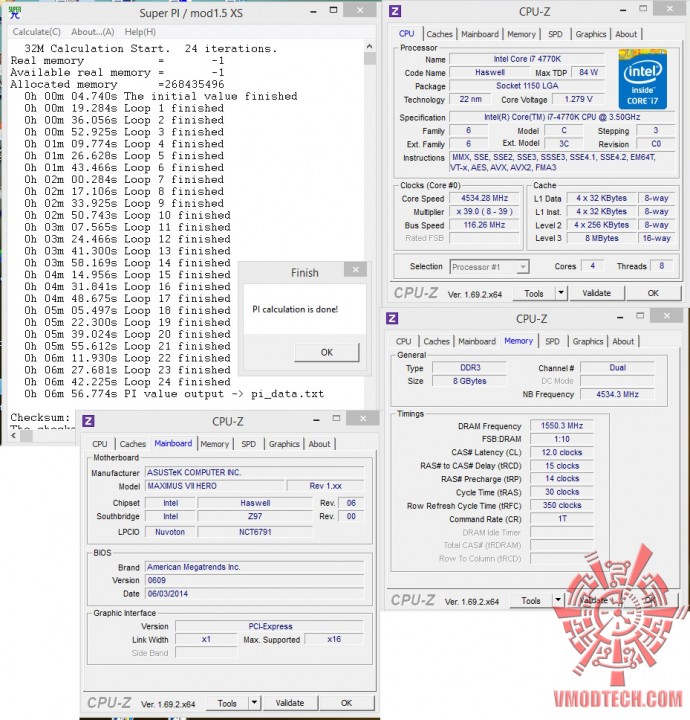Click OK in the Finish dialog

coord(327,352)
